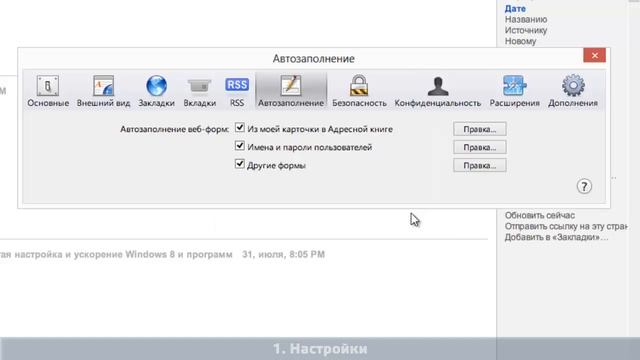Click Обновить сейчас in sidebar
The height and width of the screenshot is (360, 640).
pos(540,215)
